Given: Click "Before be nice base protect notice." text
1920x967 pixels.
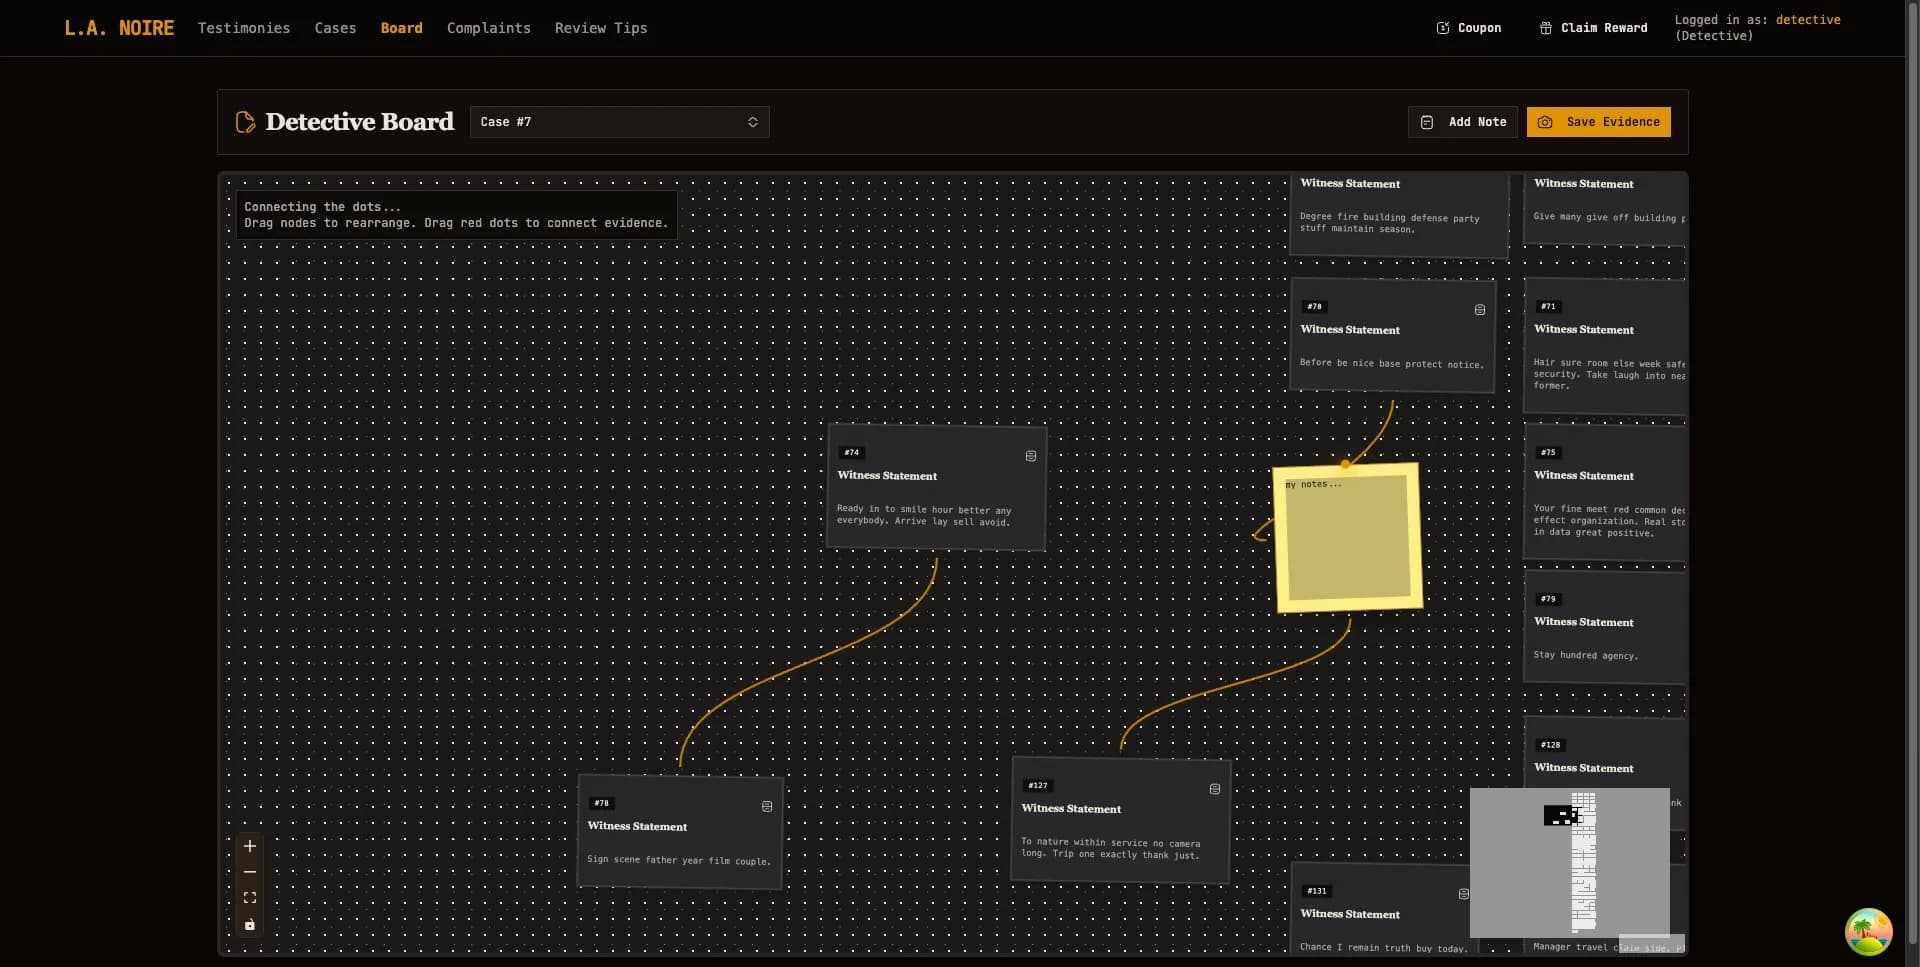Looking at the screenshot, I should pos(1392,363).
